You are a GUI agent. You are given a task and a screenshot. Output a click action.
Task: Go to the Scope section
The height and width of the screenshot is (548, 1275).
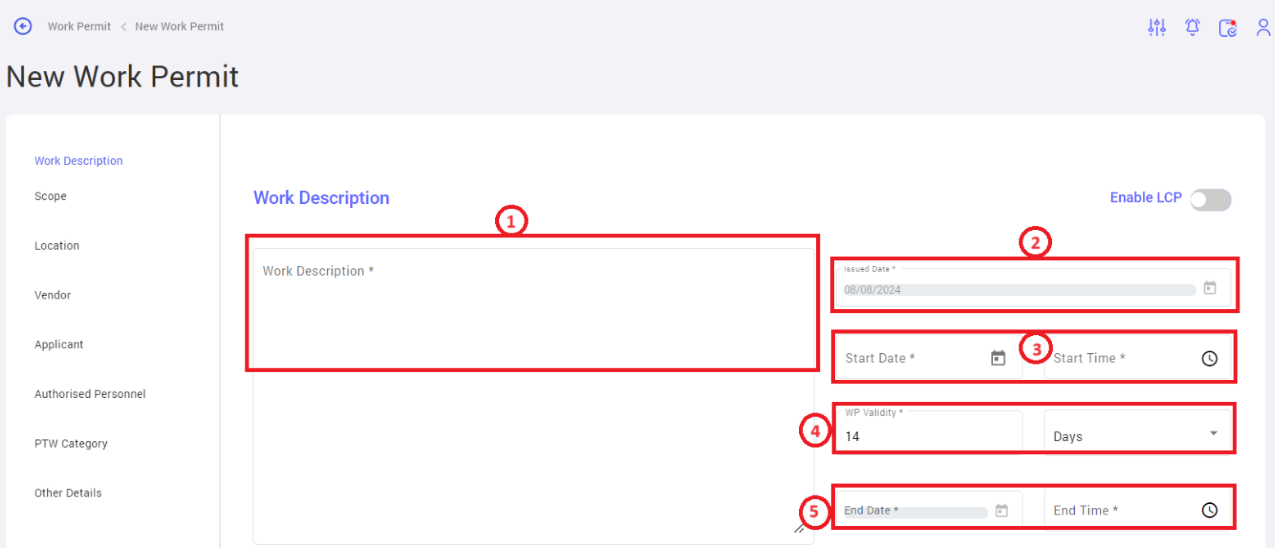(51, 197)
